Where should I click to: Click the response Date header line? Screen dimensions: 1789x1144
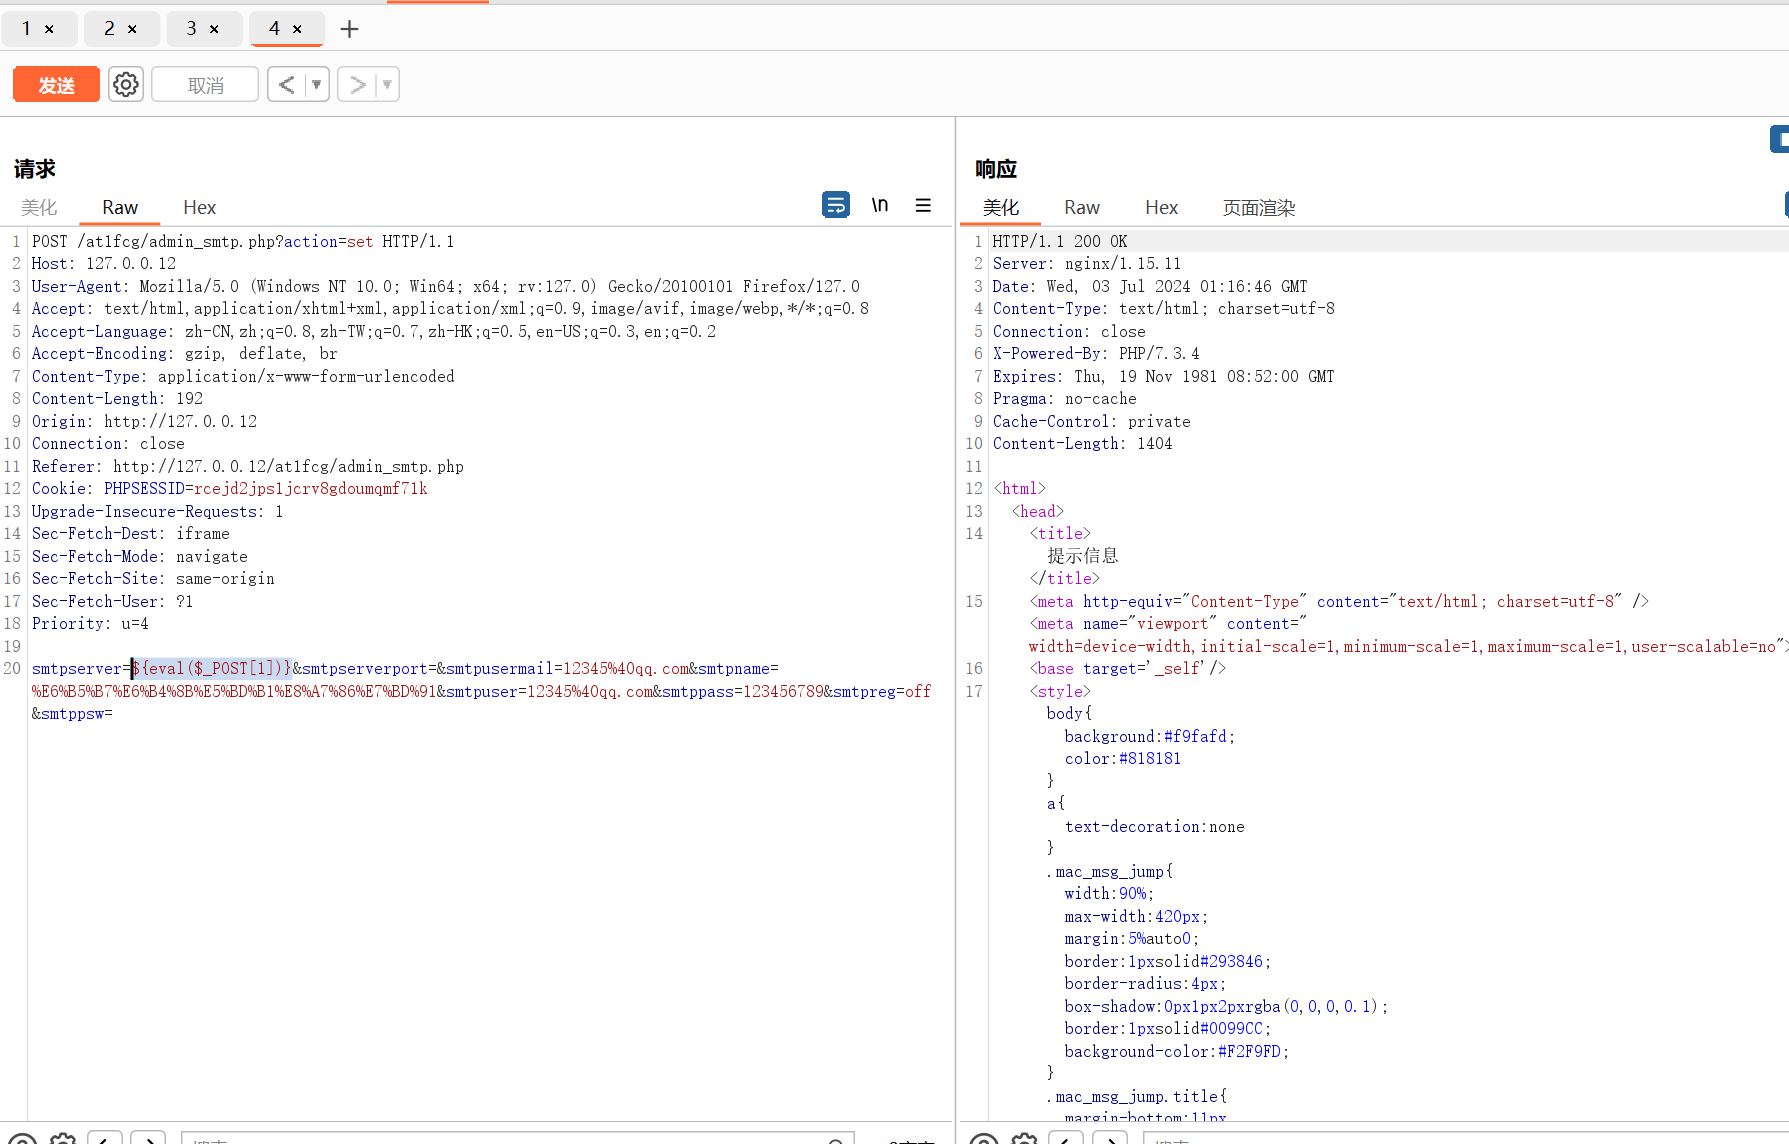click(x=1150, y=286)
